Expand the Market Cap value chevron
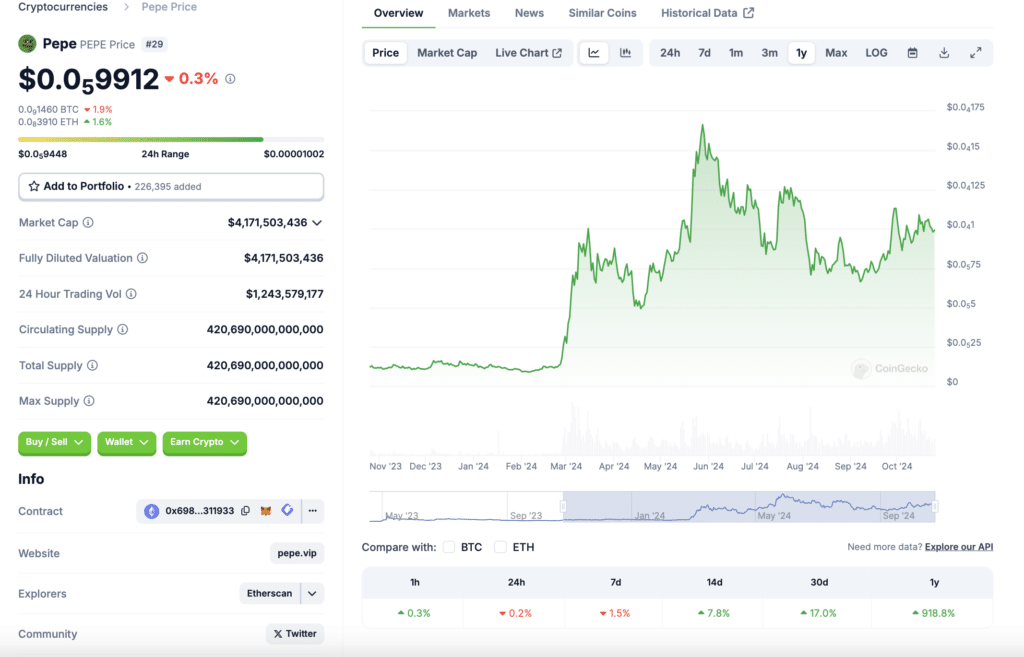 (x=317, y=223)
